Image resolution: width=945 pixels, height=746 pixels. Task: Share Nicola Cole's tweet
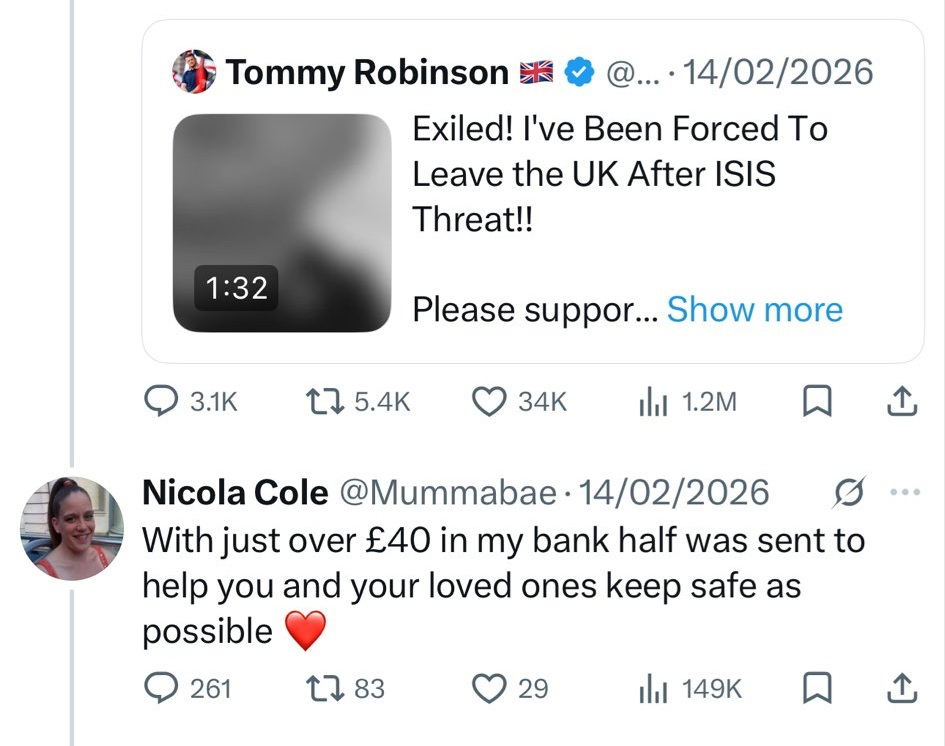point(901,688)
